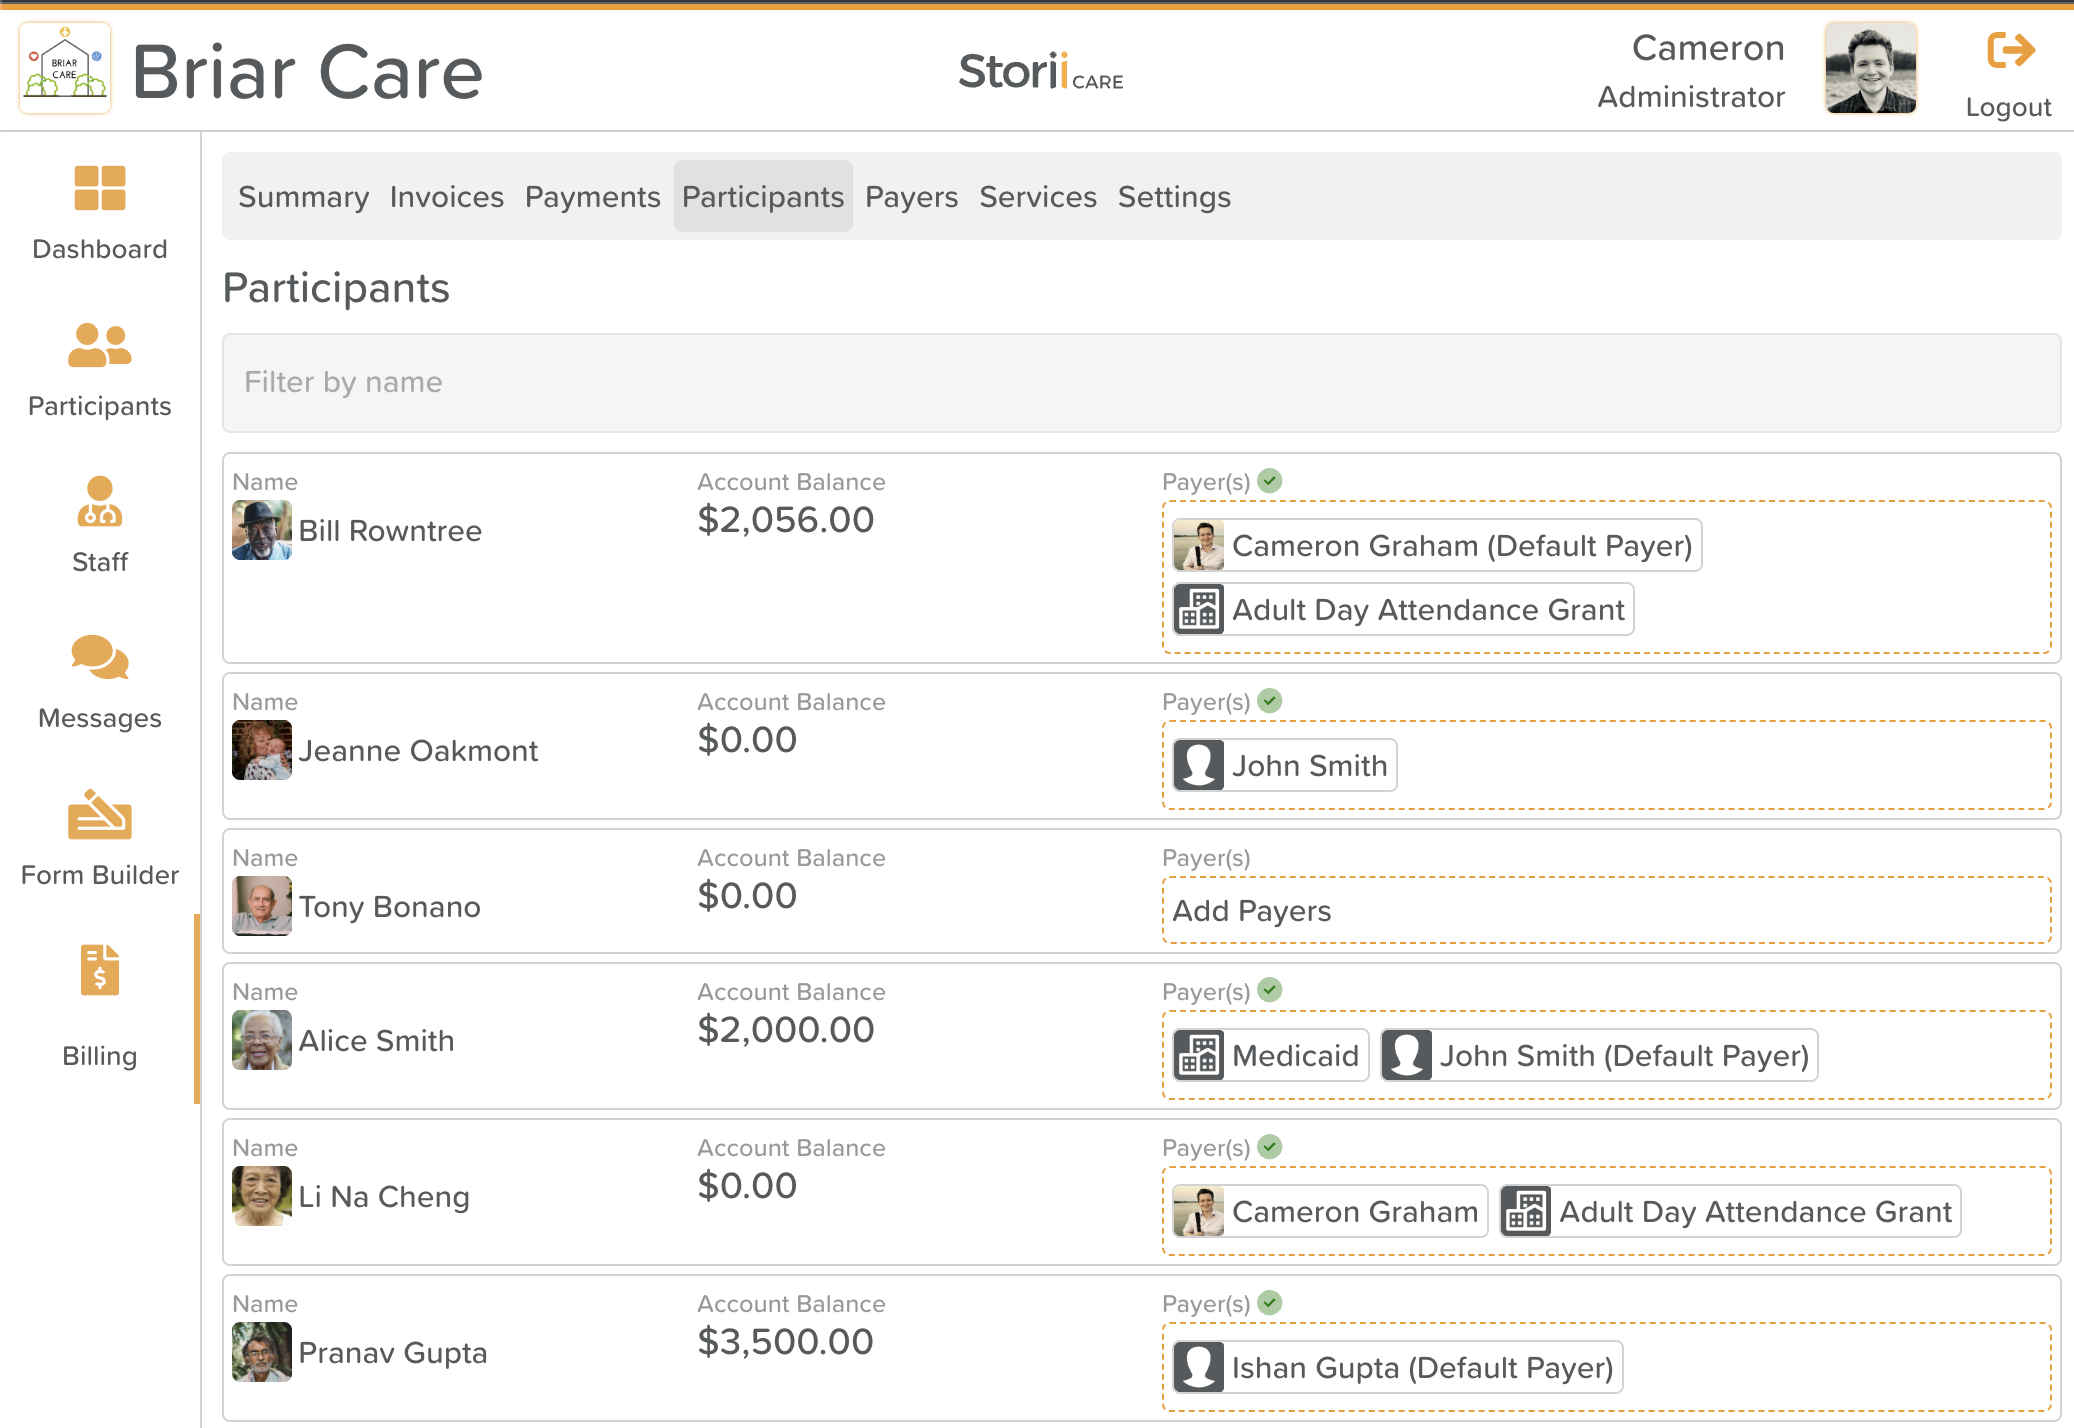Go to billing Settings tab
Screen dimensions: 2074x1428
[1173, 197]
